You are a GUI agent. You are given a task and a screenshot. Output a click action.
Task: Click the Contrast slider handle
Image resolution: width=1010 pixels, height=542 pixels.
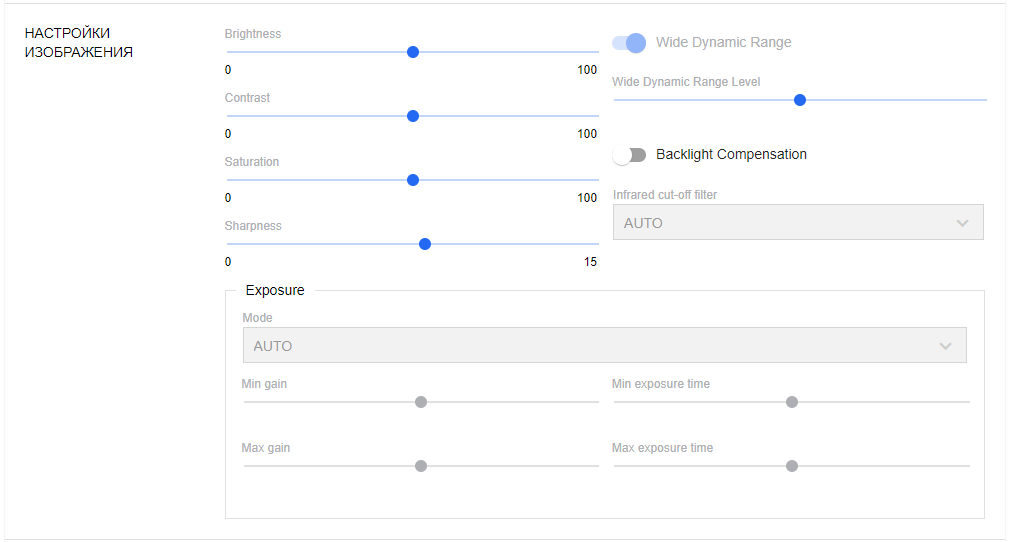click(x=413, y=116)
